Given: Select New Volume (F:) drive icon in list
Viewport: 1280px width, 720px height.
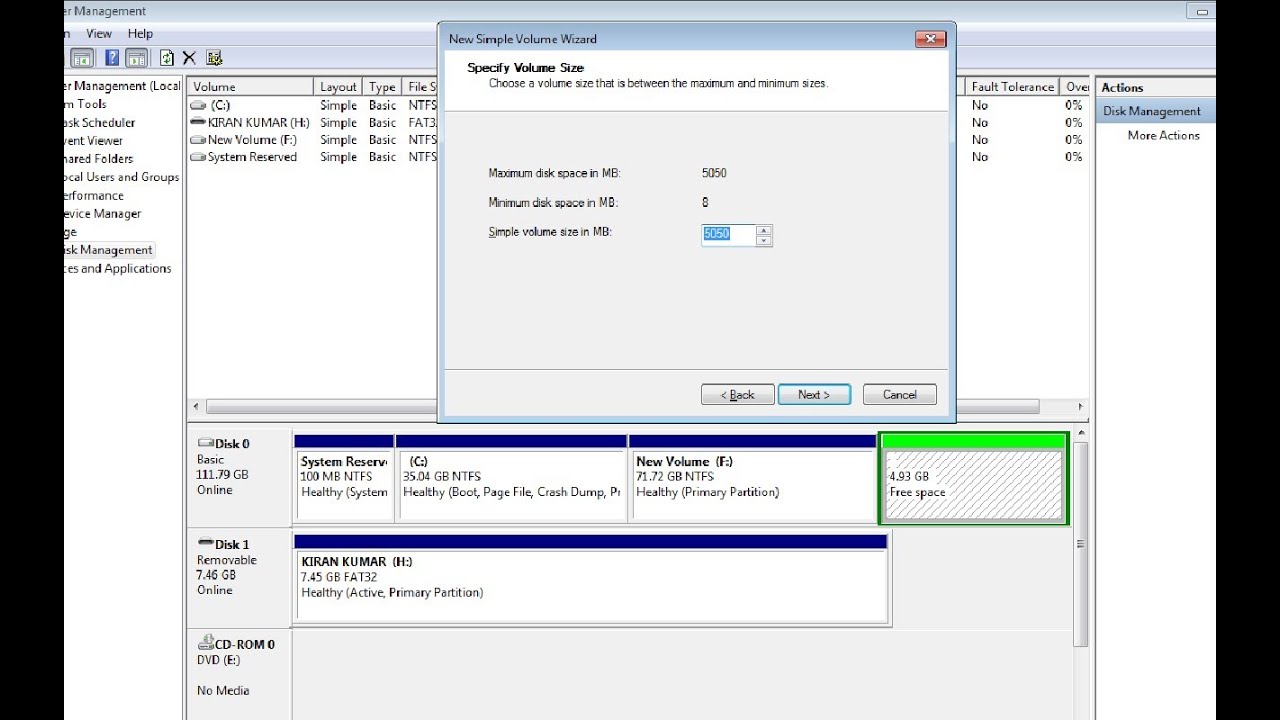Looking at the screenshot, I should (198, 140).
